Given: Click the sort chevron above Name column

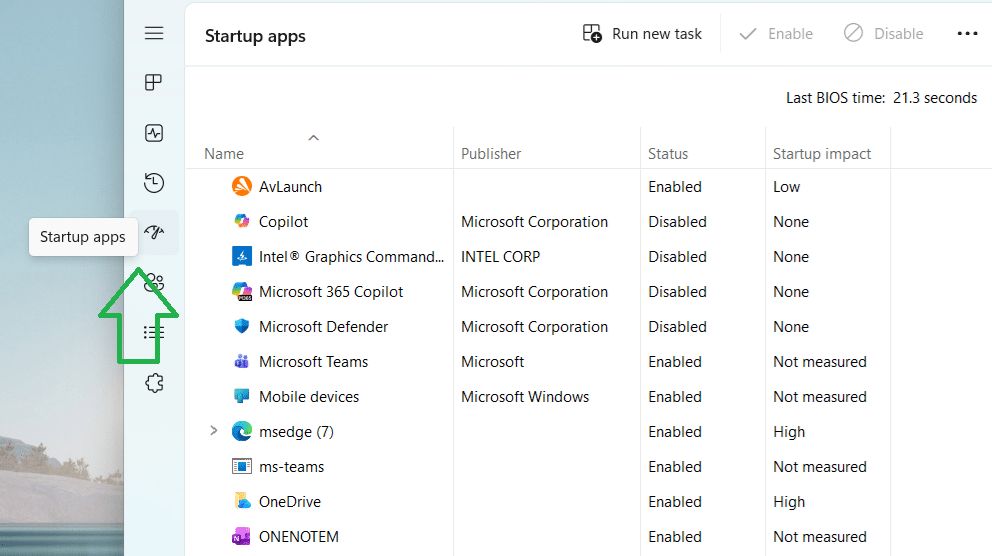Looking at the screenshot, I should point(313,138).
